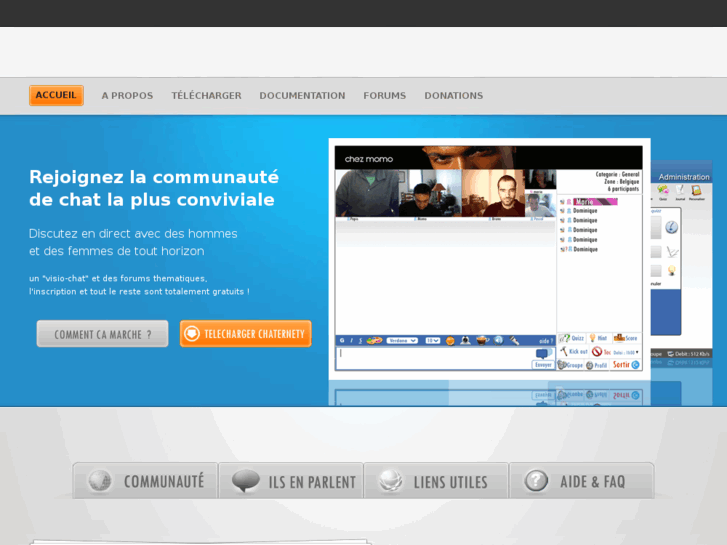Open the Delai time dropdown
Viewport: 727px width, 545px height.
tap(626, 353)
